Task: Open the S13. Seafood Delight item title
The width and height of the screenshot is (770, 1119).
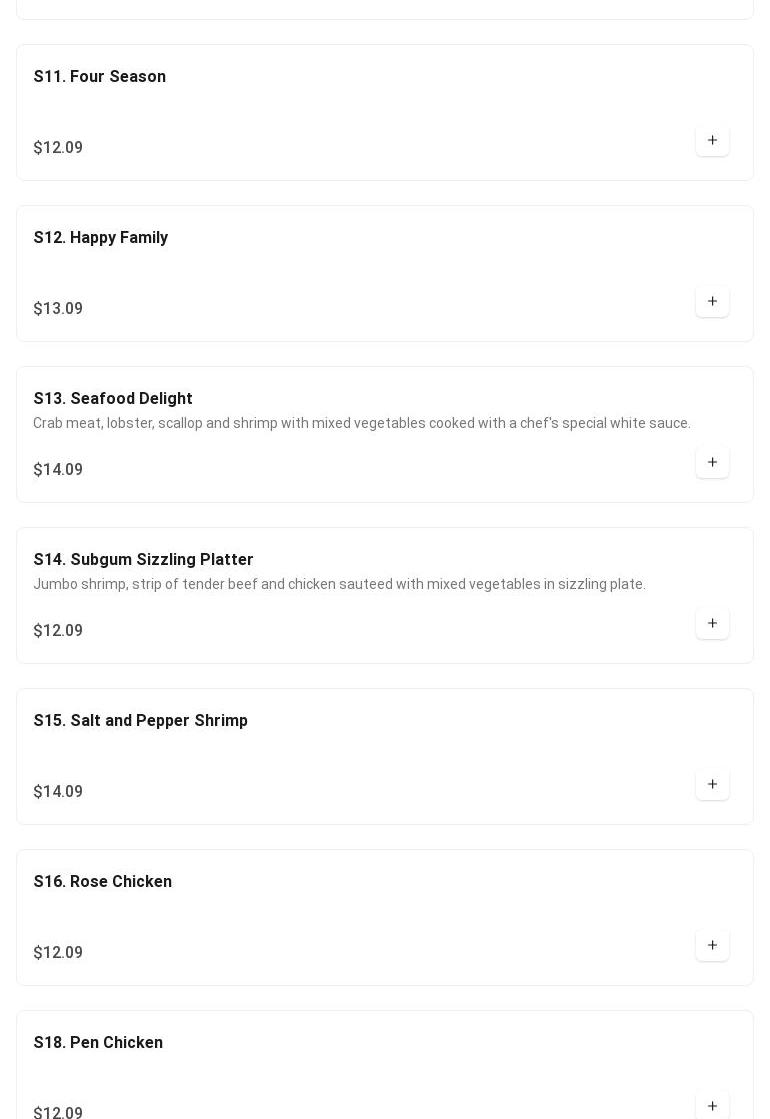Action: [113, 398]
